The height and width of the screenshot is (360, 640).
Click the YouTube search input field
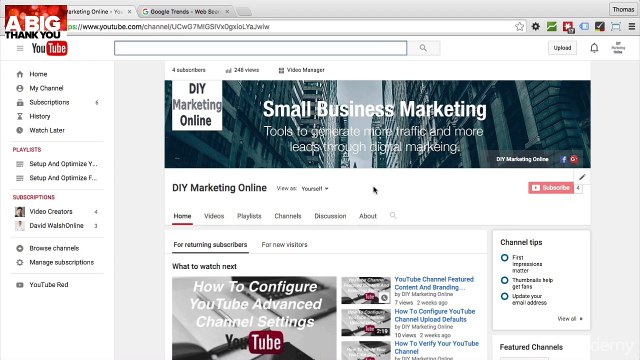(260, 48)
